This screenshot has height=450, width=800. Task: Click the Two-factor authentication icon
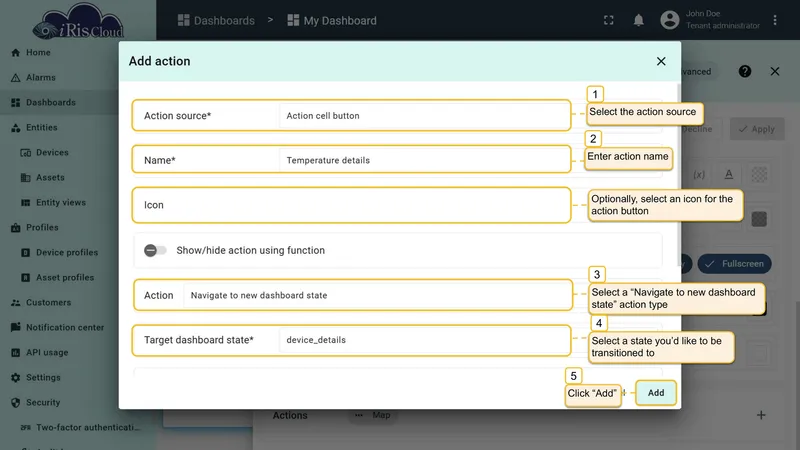(x=26, y=428)
